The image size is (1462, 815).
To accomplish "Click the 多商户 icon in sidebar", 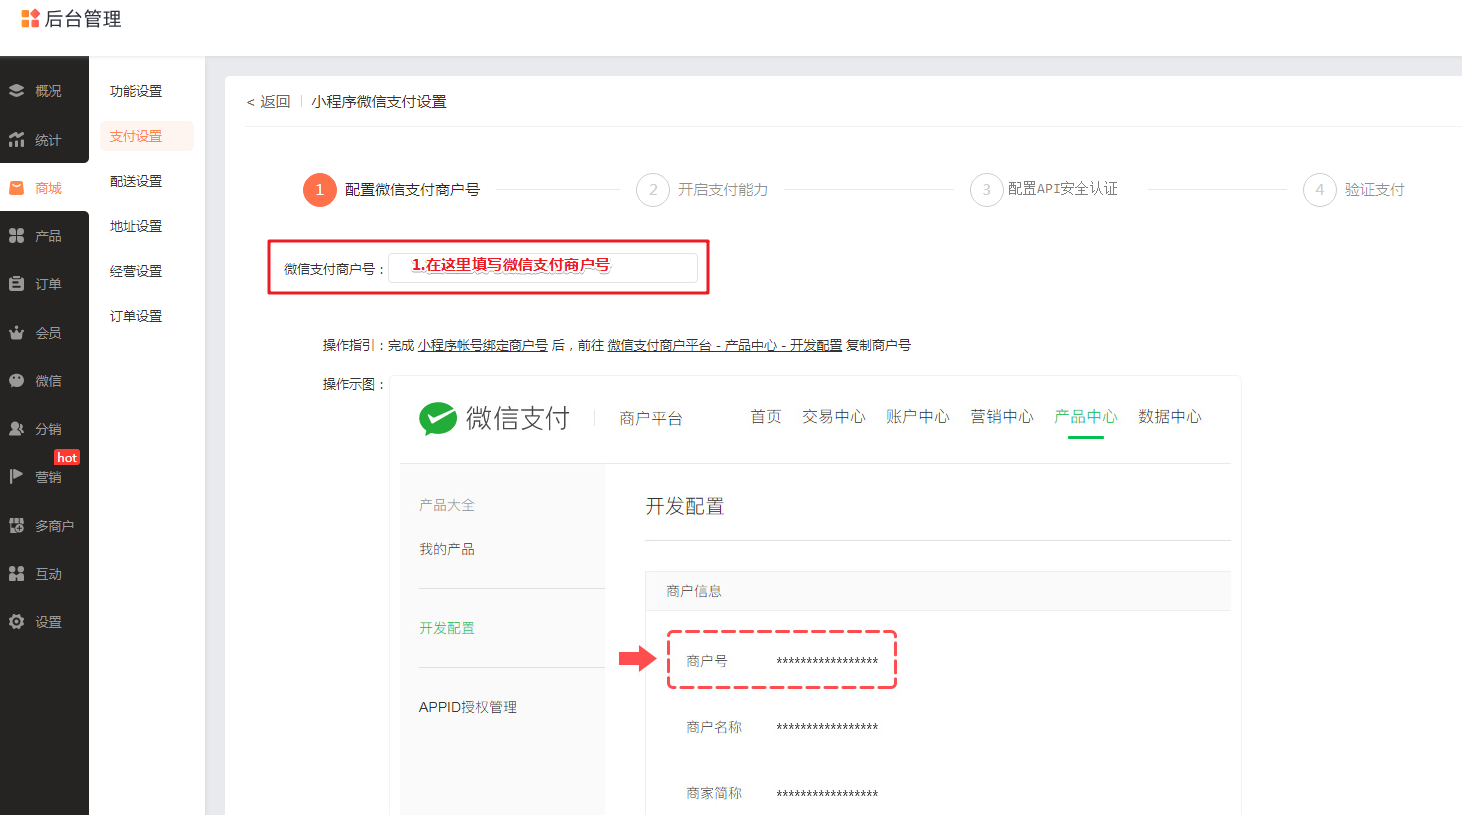I will click(16, 526).
